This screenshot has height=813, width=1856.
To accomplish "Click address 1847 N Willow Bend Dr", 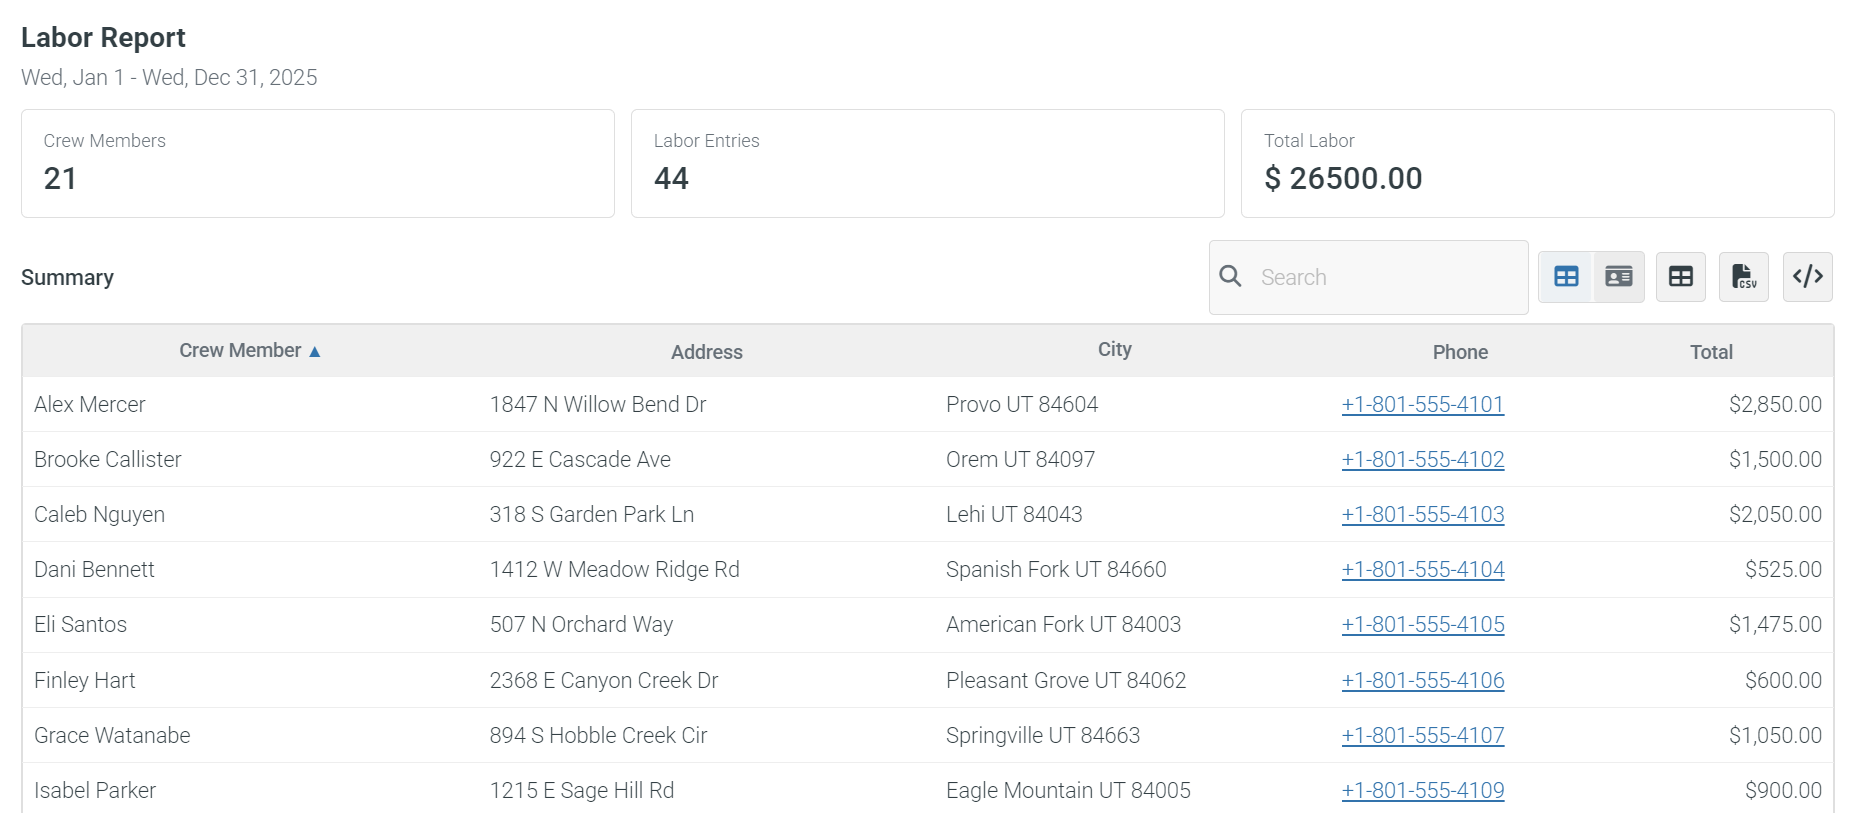I will coord(598,404).
